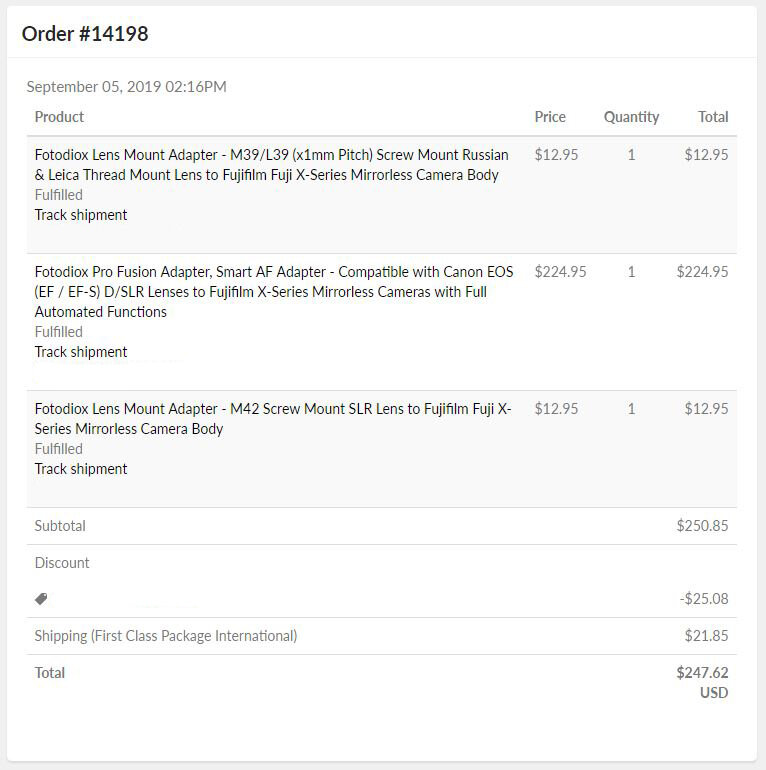Click the Subtotal amount $250.85
The height and width of the screenshot is (770, 766).
pos(702,526)
